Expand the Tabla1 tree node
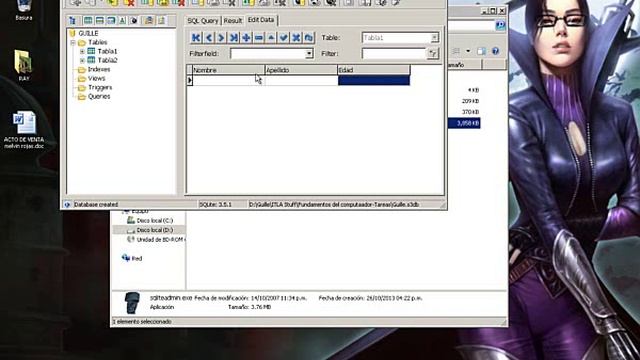The width and height of the screenshot is (640, 360). [82, 51]
